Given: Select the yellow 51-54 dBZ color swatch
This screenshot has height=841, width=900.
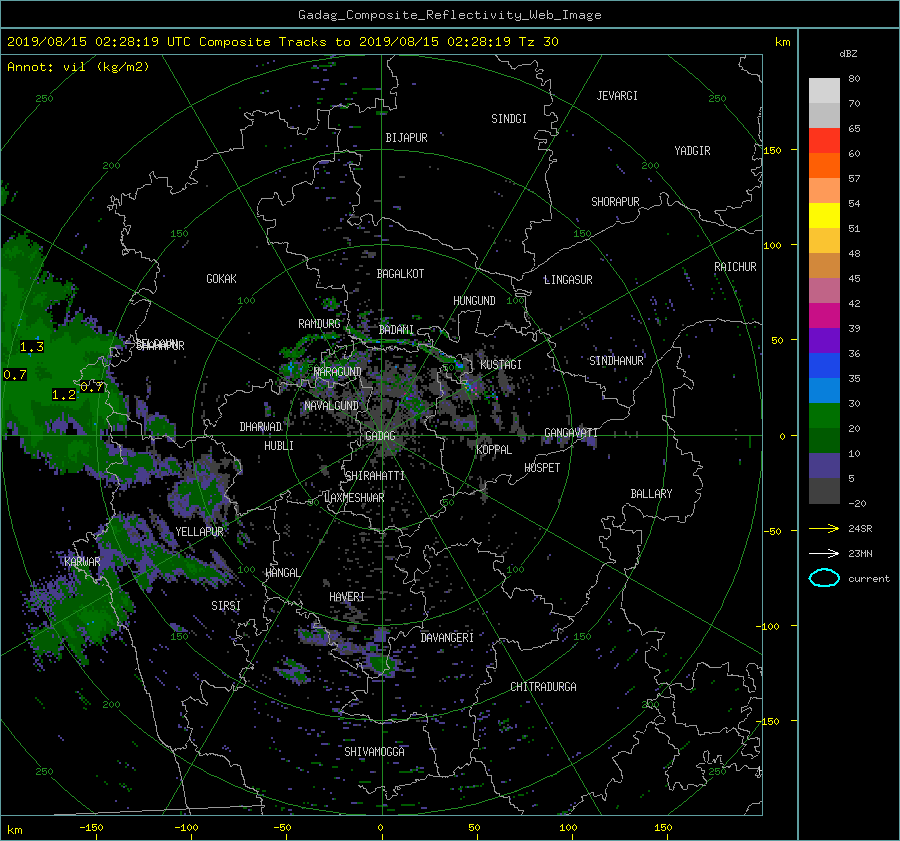Looking at the screenshot, I should (824, 216).
